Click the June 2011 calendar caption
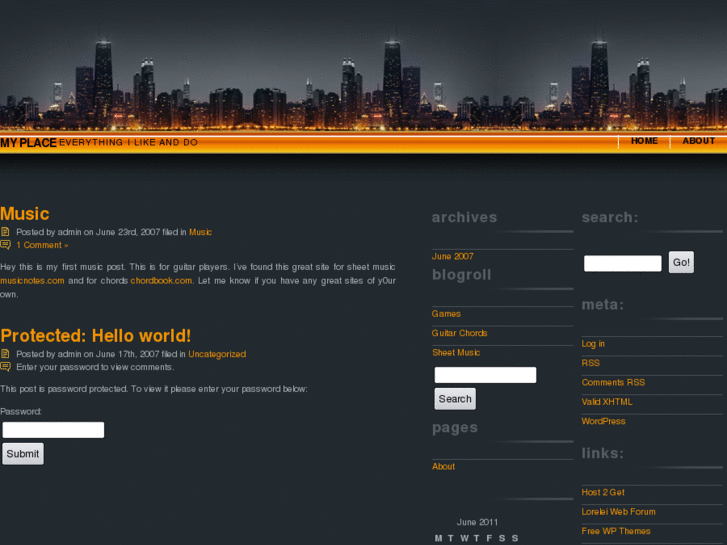 point(477,522)
